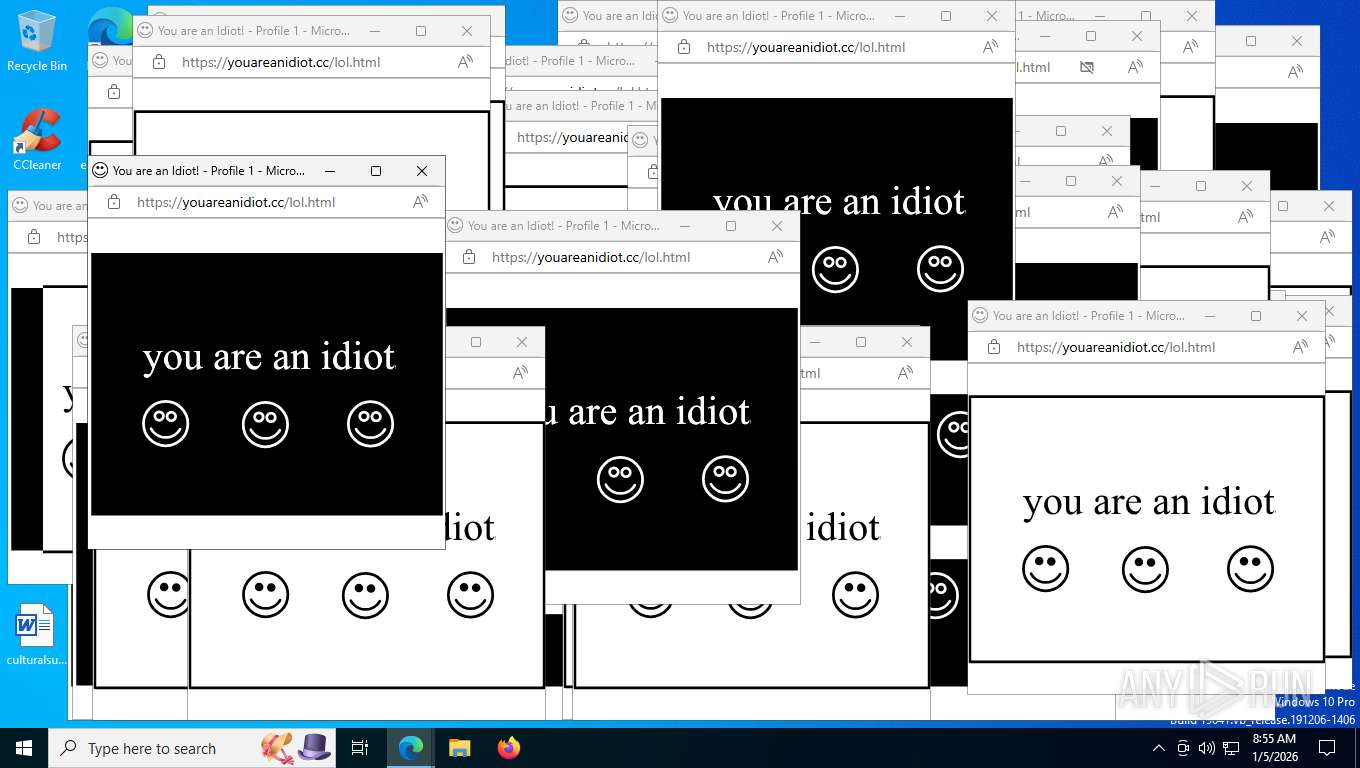Viewport: 1360px width, 768px height.
Task: Click the smiley favicon of the three-smiley black window
Action: (100, 171)
